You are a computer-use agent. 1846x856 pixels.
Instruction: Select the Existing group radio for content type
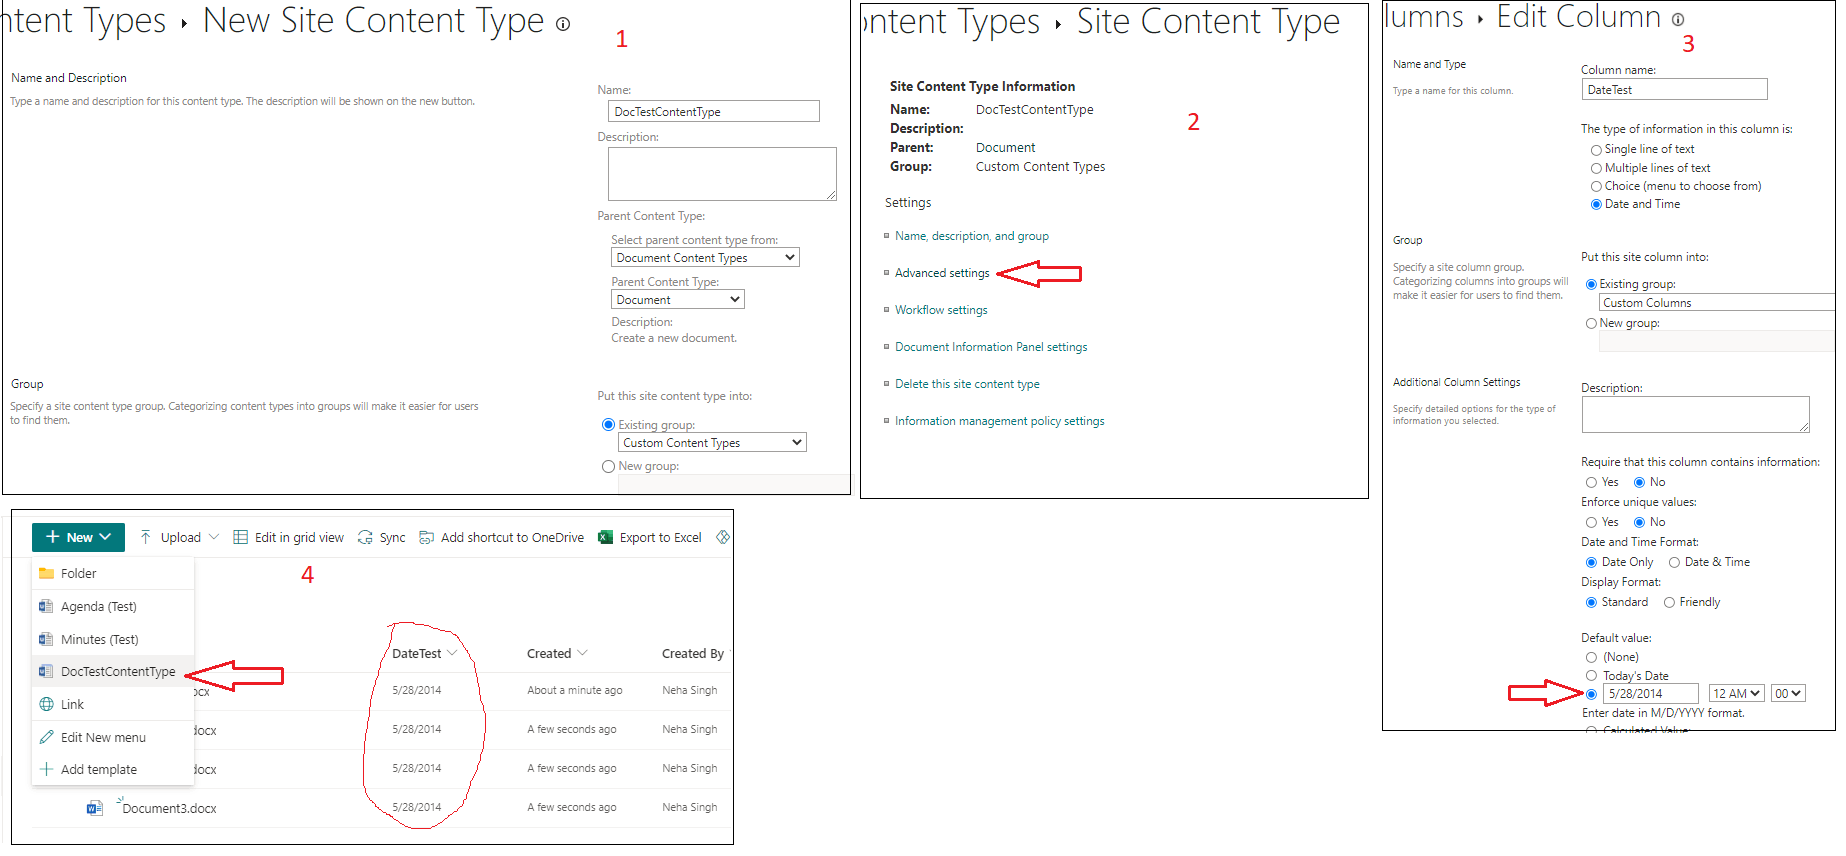(x=608, y=425)
